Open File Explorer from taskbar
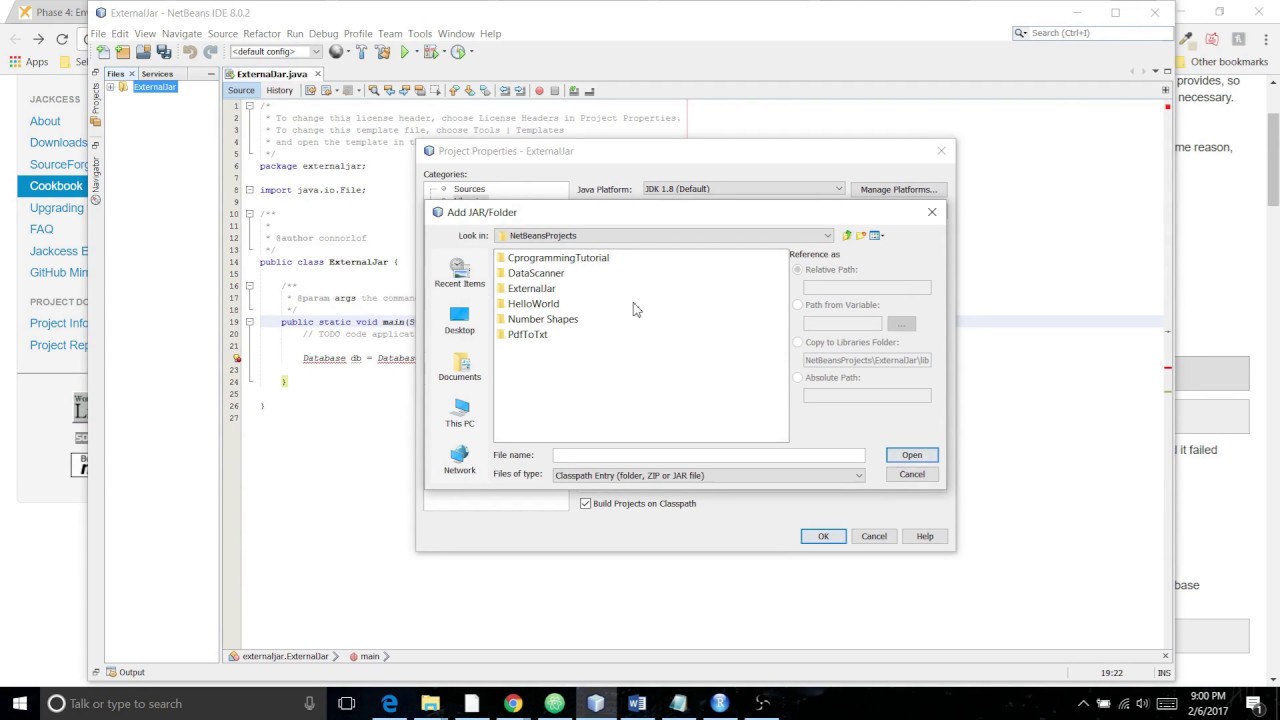Image resolution: width=1280 pixels, height=720 pixels. click(x=430, y=703)
